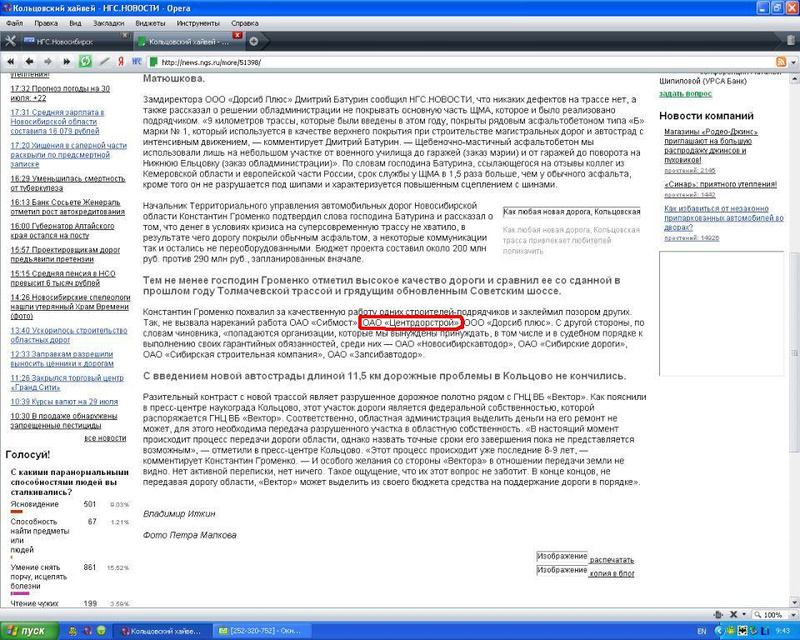Switch to [252-320-752] taskbar window
800x640 pixels.
point(260,631)
